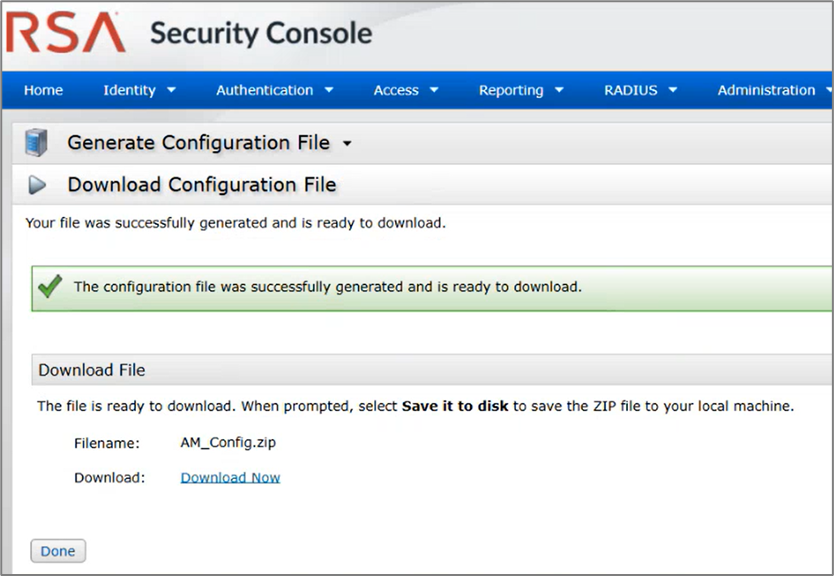The width and height of the screenshot is (834, 576).
Task: Click the server icon beside Generate Configuration File
Action: tap(36, 141)
